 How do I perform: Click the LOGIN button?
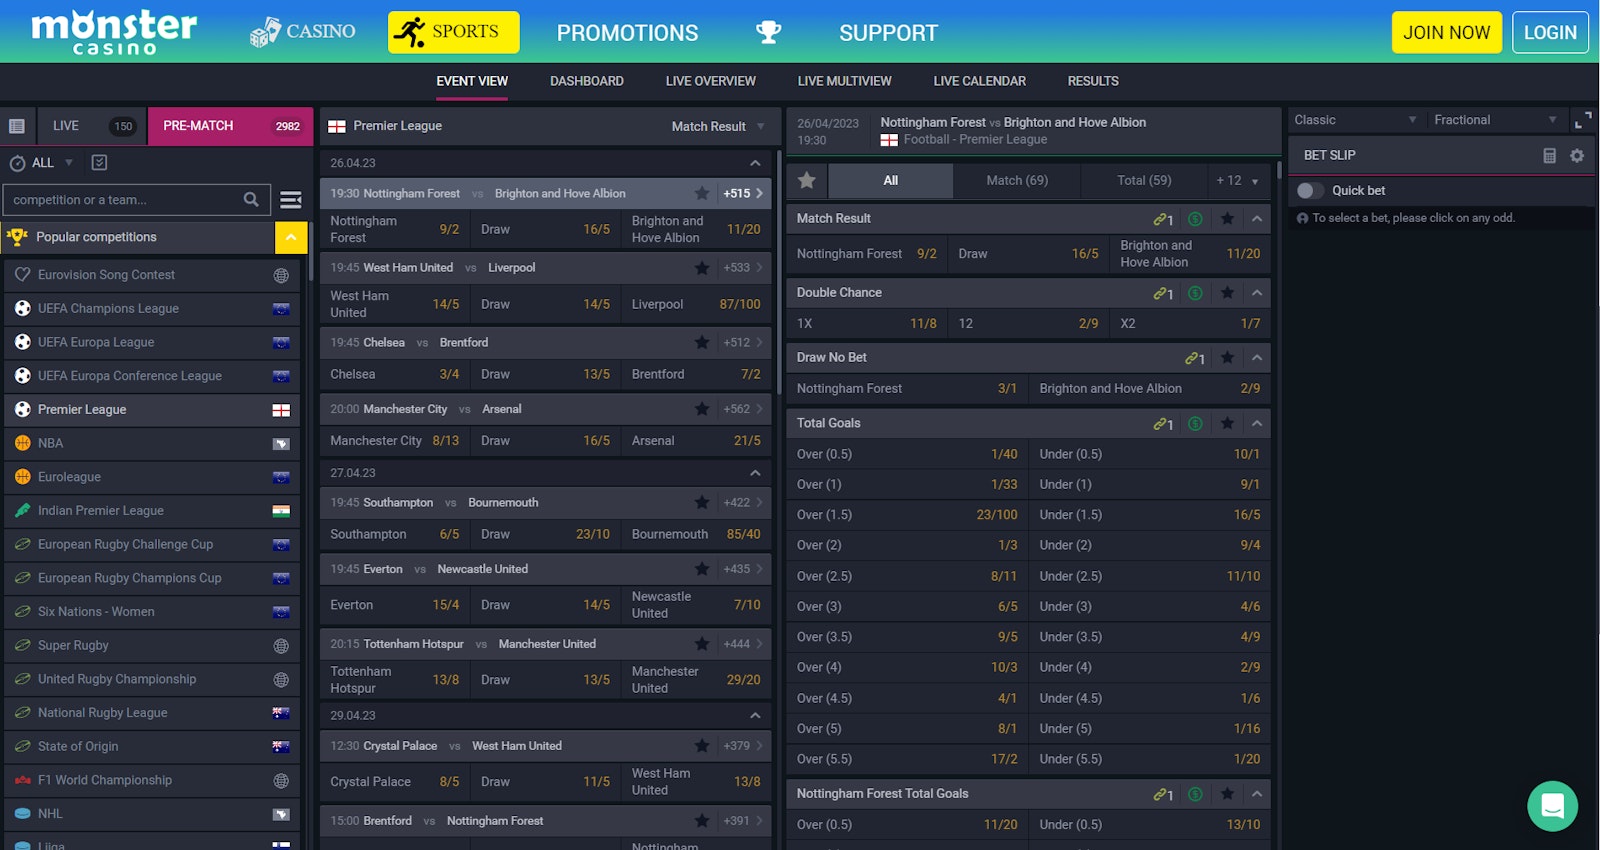pos(1549,32)
